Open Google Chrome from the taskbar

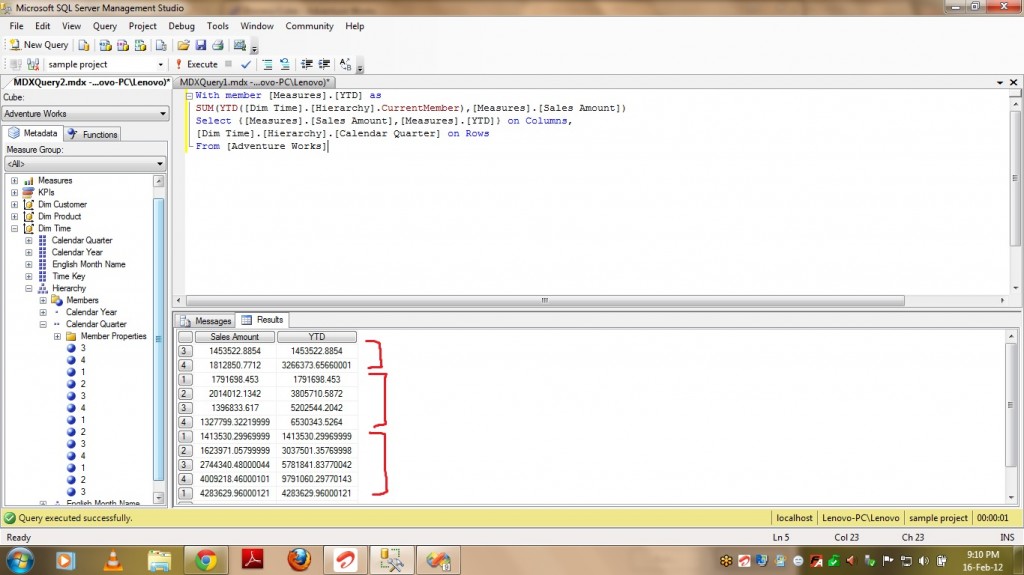point(207,559)
